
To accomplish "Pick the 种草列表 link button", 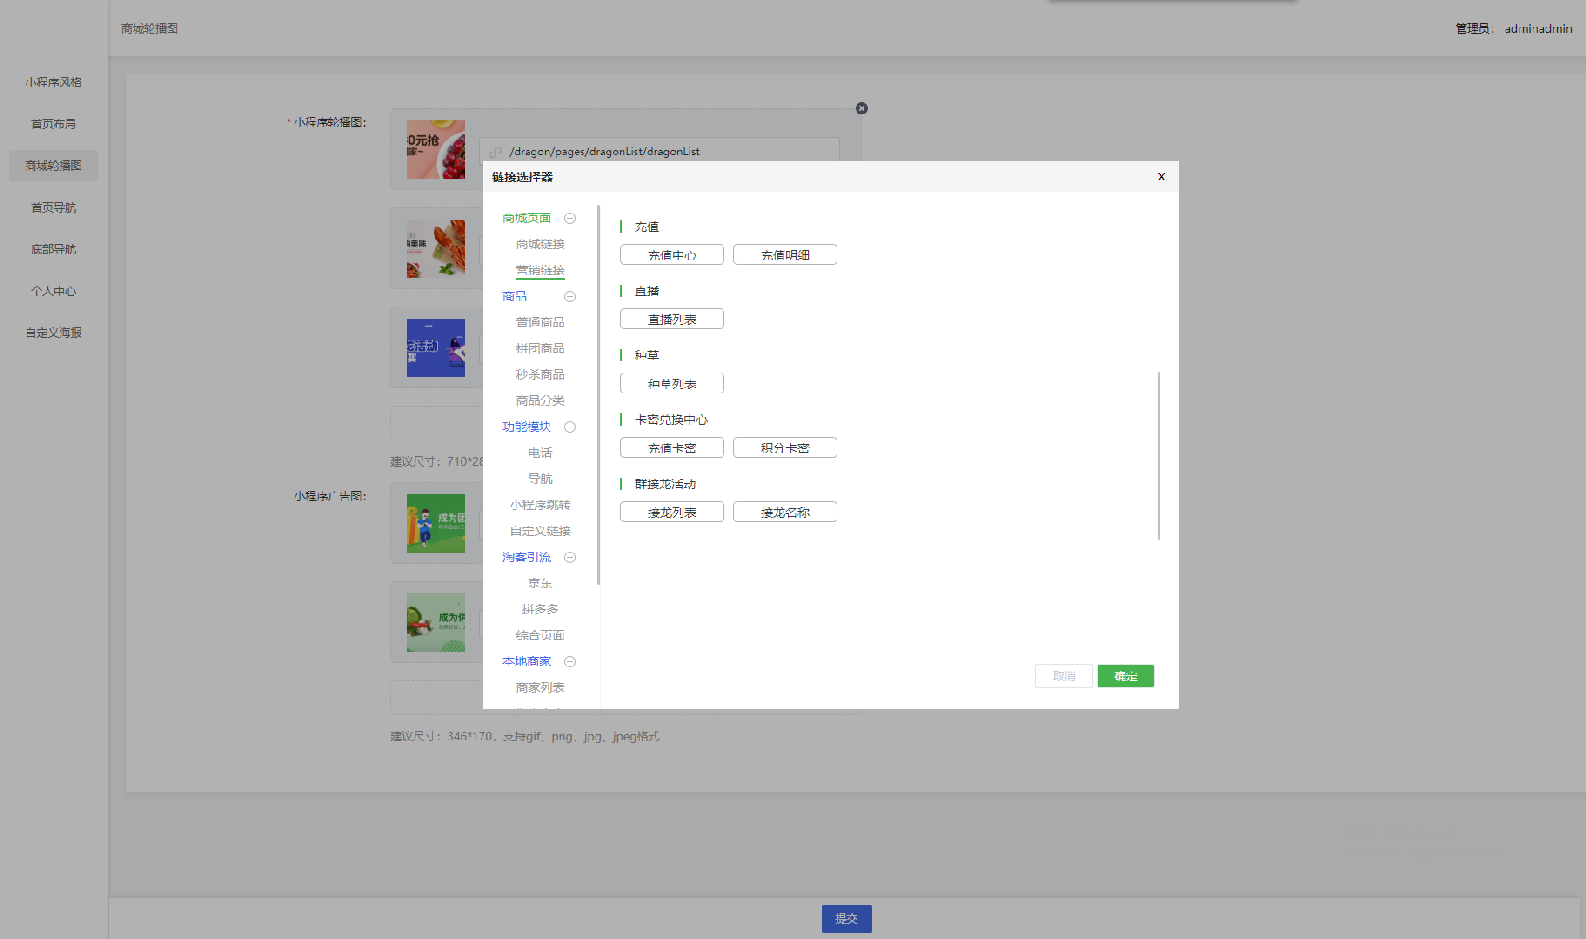I will (x=672, y=383).
